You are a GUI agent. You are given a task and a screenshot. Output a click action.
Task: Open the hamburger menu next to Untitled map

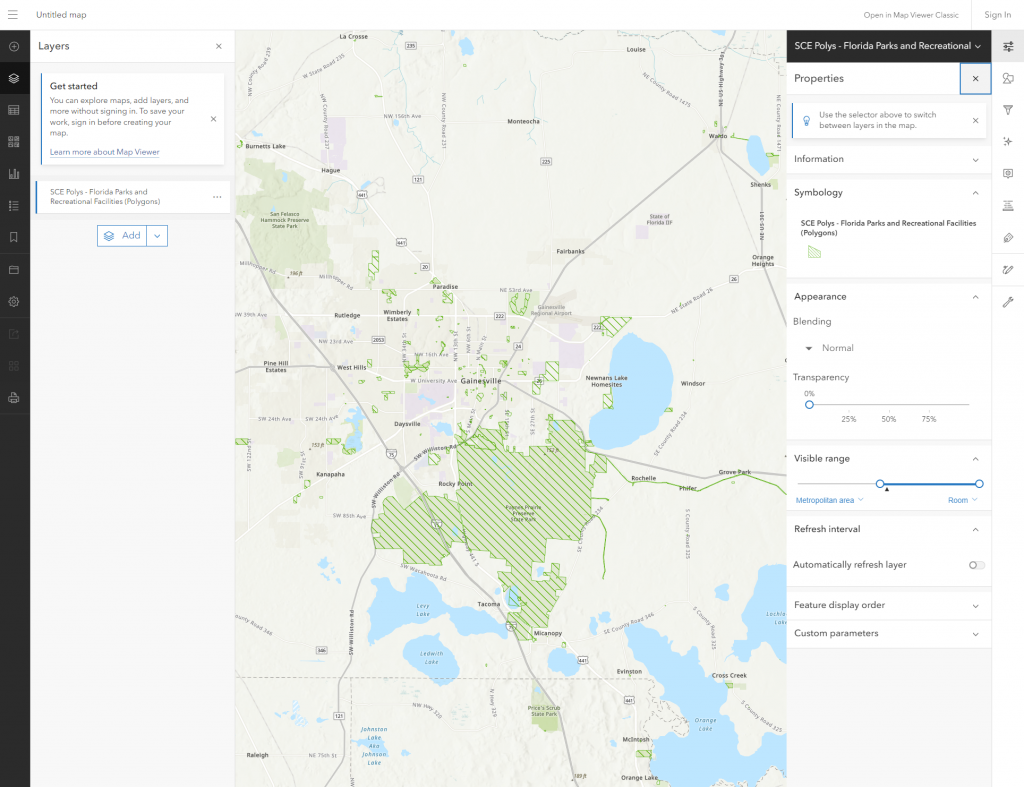coord(14,14)
